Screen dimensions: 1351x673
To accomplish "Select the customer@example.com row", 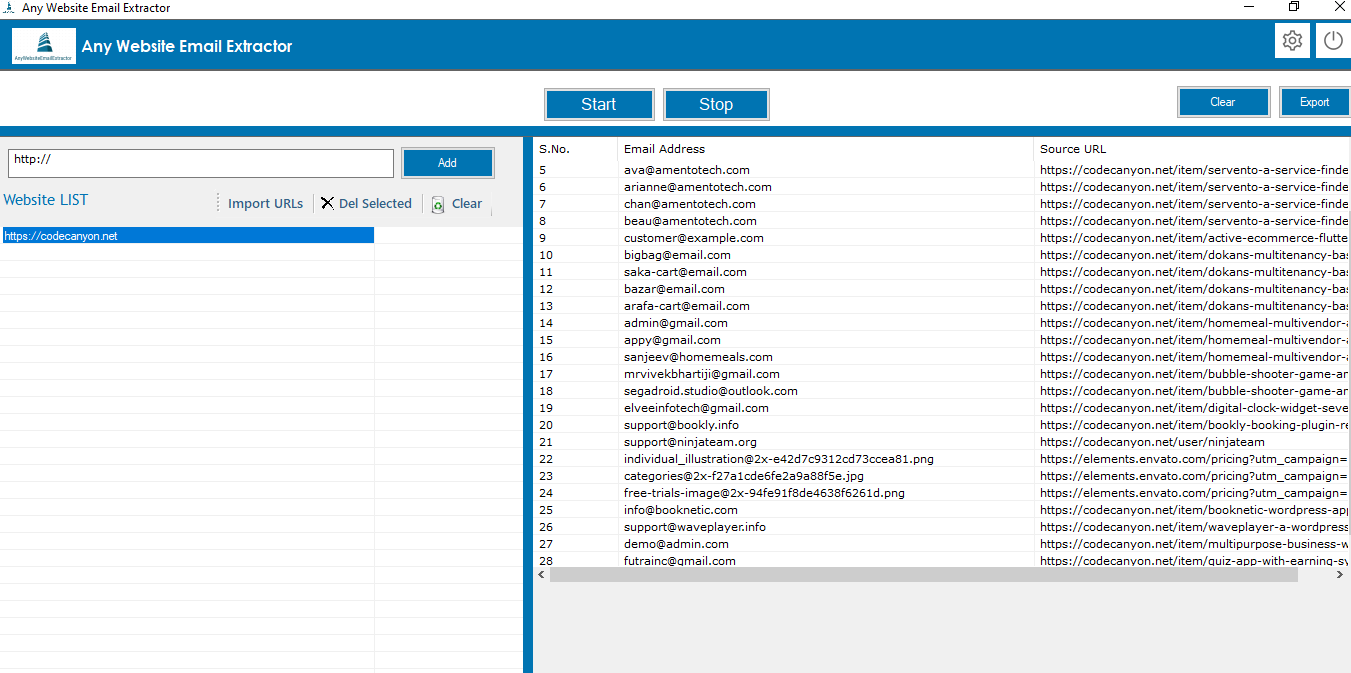I will [x=693, y=238].
